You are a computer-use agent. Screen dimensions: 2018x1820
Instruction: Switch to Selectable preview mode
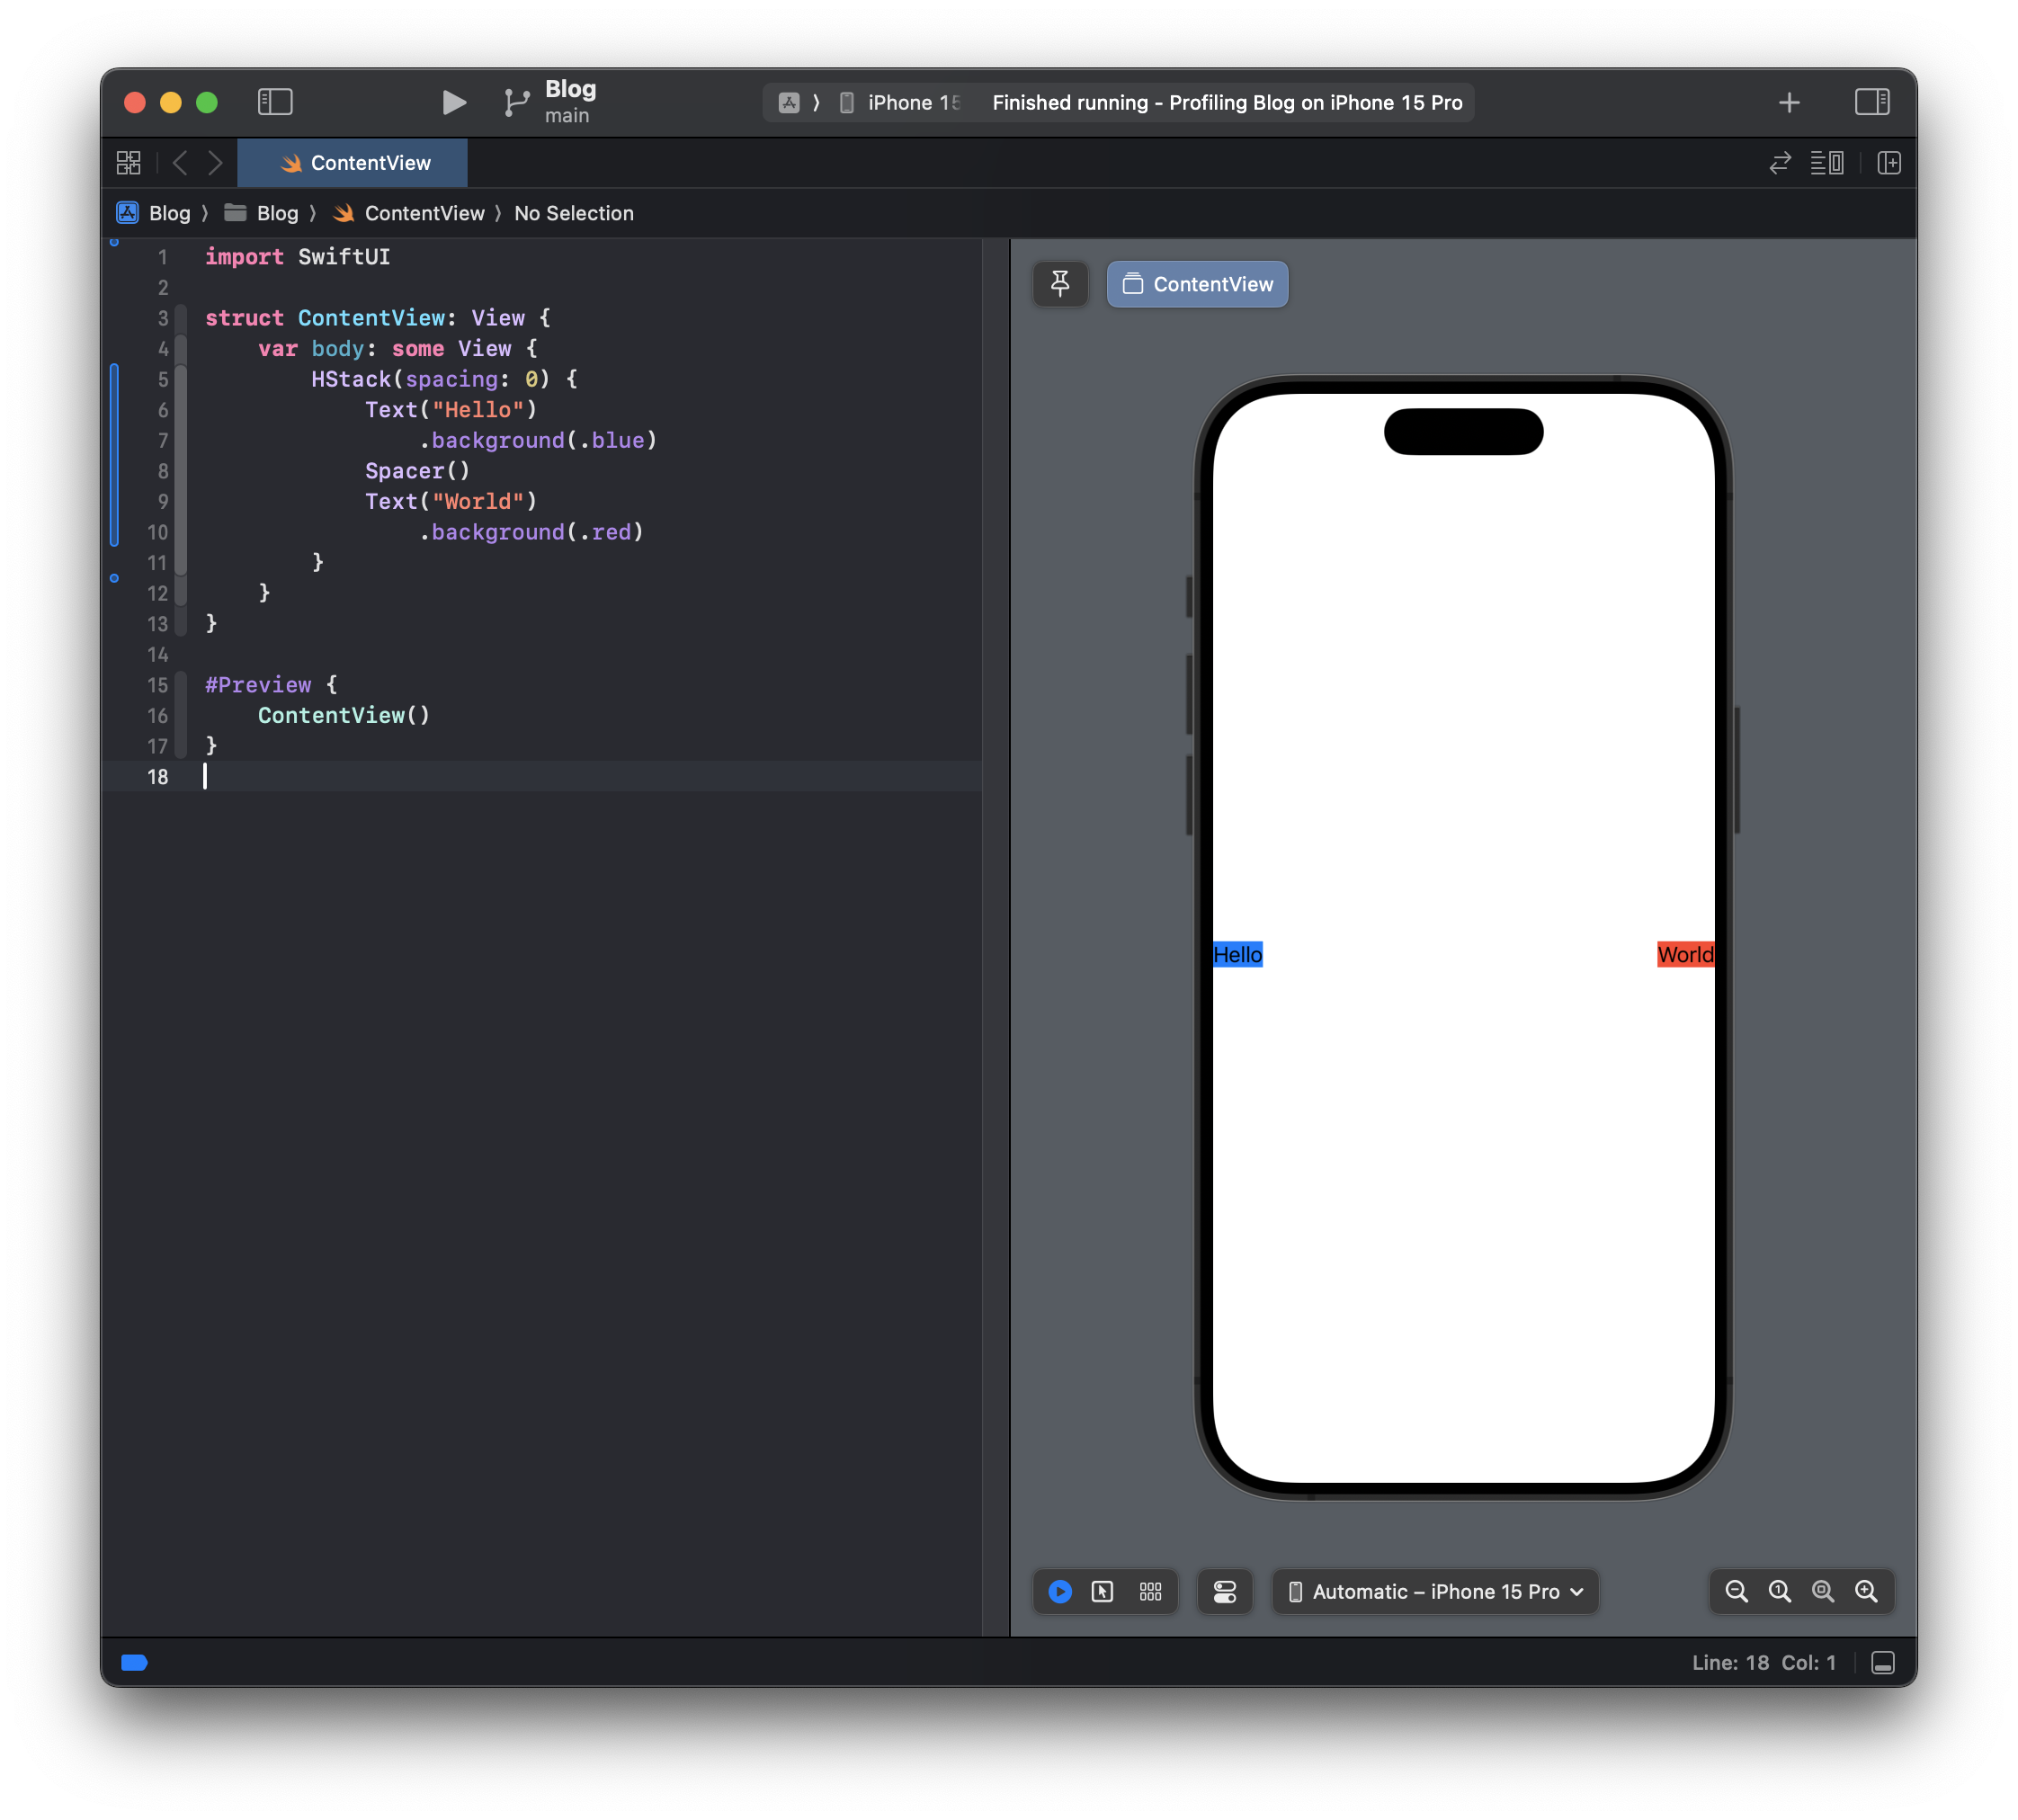click(x=1102, y=1591)
